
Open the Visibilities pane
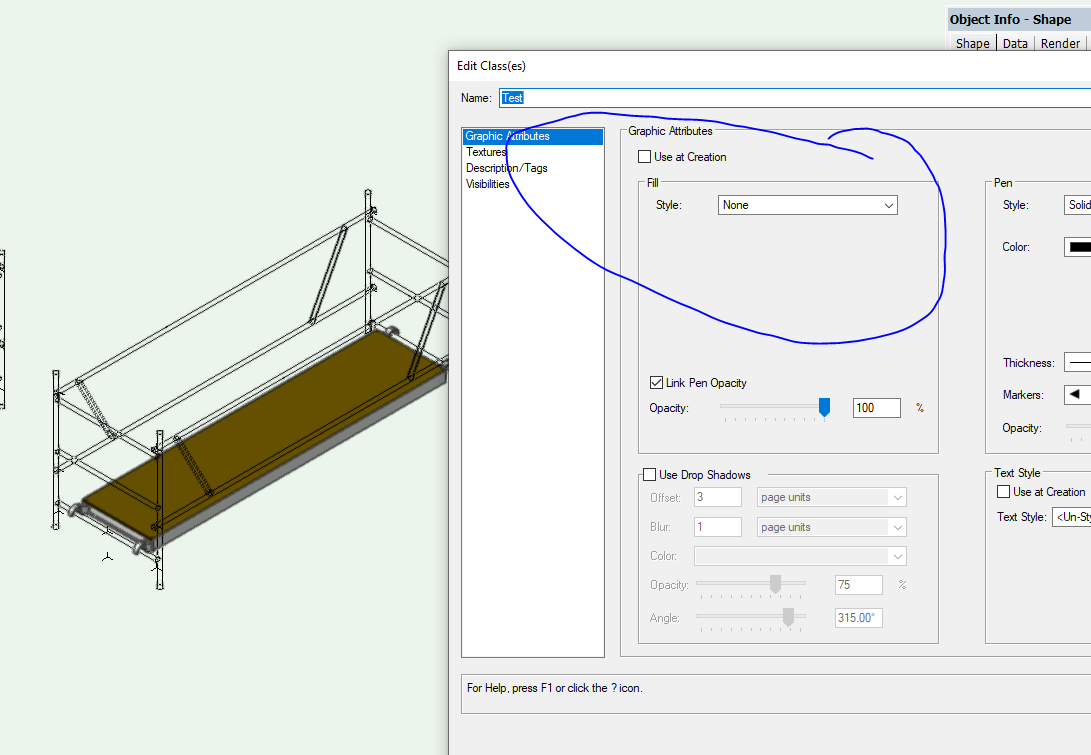coord(488,184)
